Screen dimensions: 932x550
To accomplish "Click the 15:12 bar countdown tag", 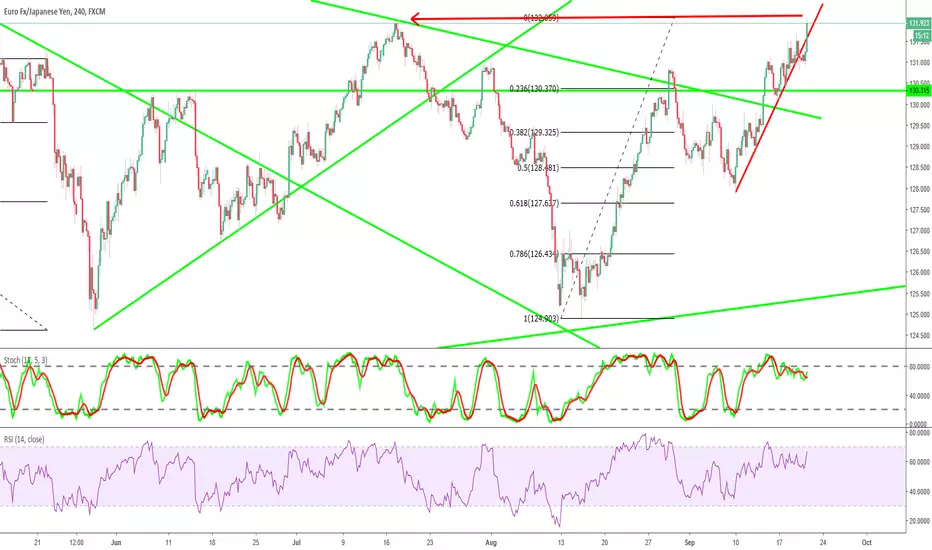I will [921, 36].
